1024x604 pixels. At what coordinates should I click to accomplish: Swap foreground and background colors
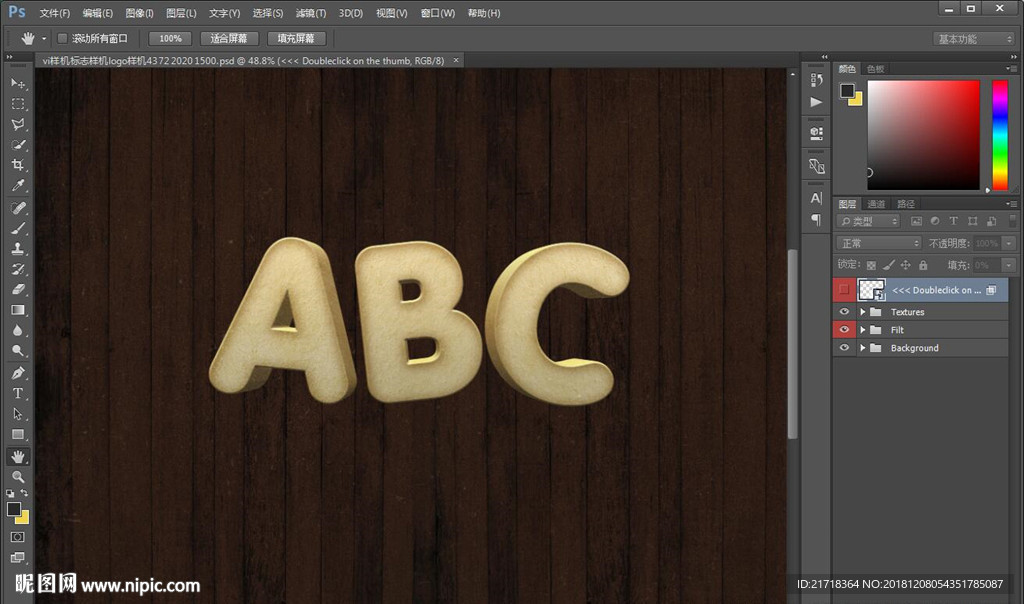[x=24, y=493]
